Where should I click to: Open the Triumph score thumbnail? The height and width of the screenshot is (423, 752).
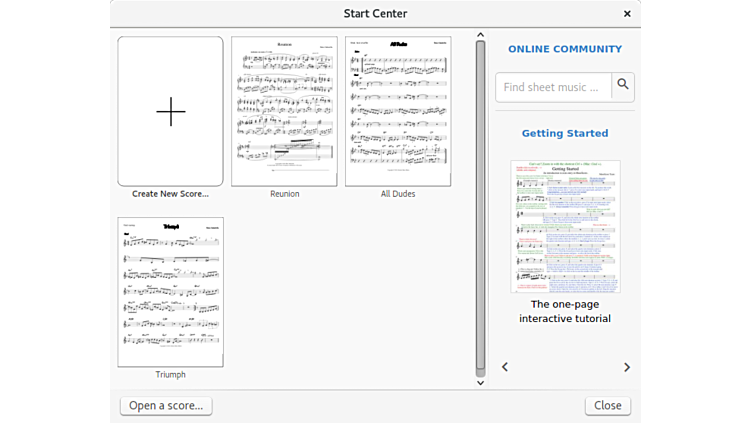(171, 292)
